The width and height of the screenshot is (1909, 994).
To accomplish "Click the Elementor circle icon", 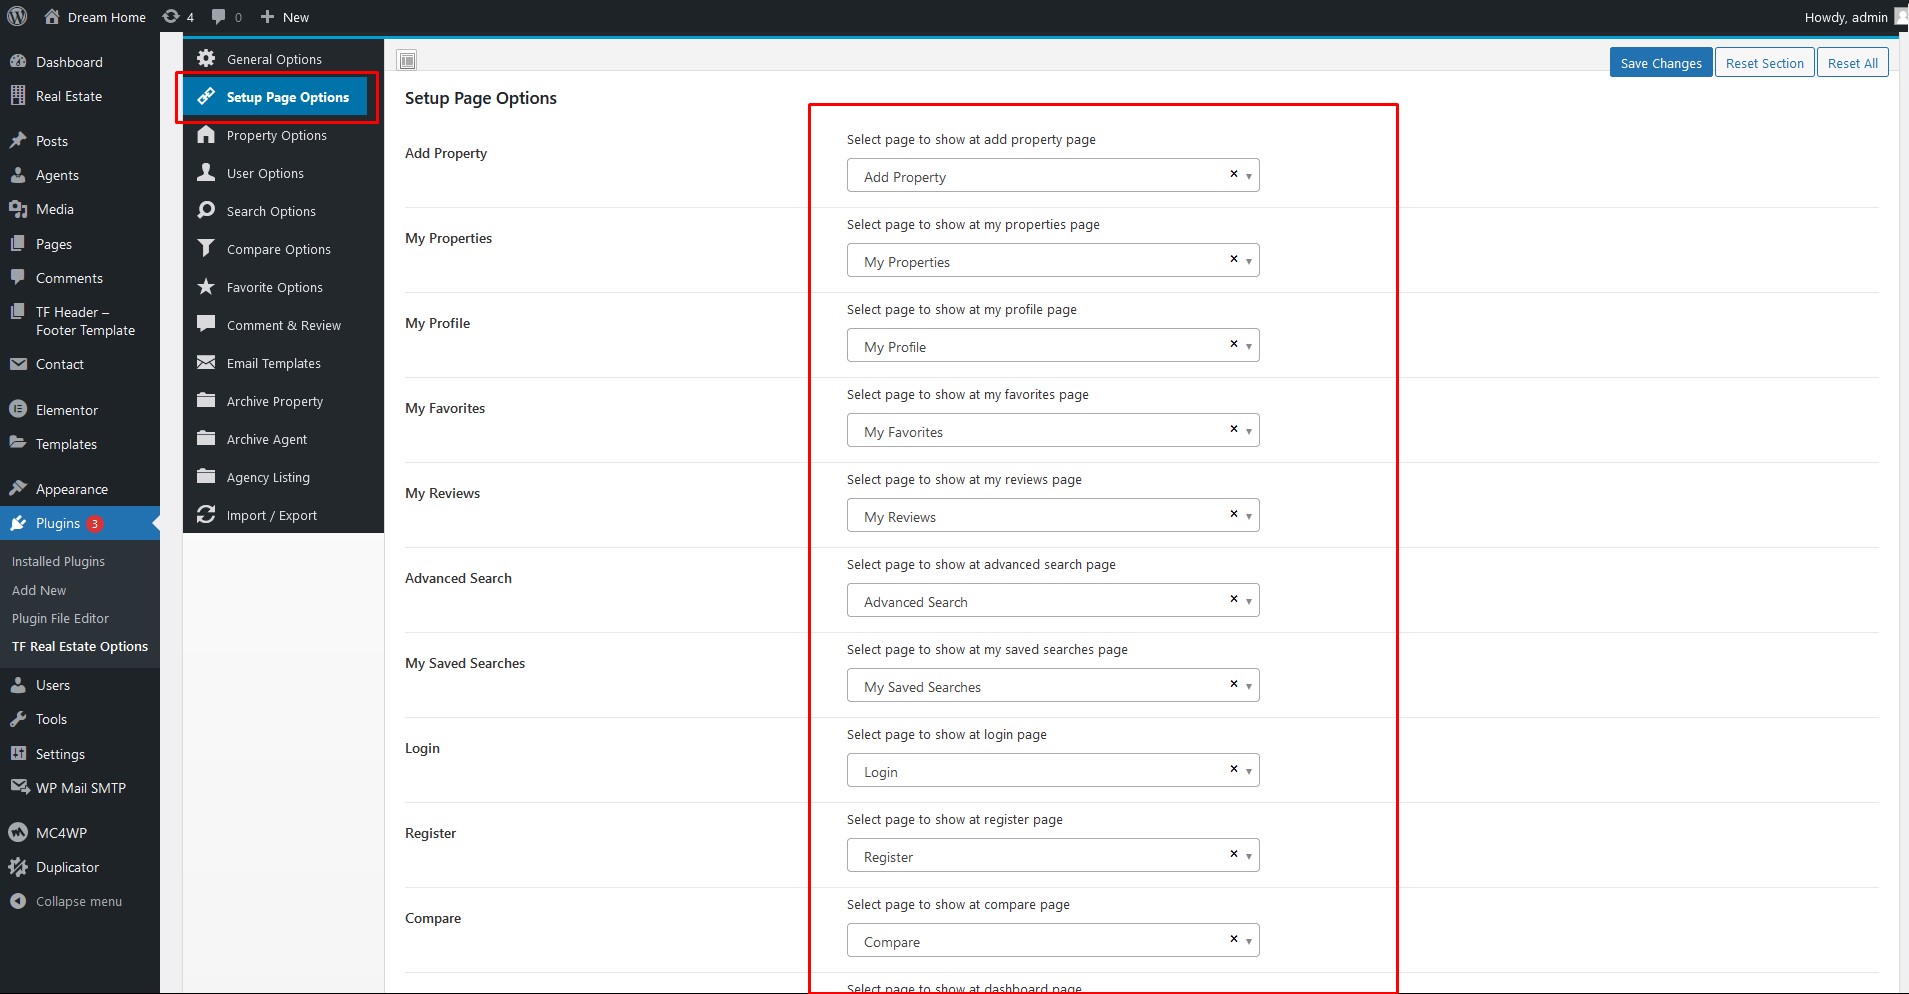I will 18,409.
